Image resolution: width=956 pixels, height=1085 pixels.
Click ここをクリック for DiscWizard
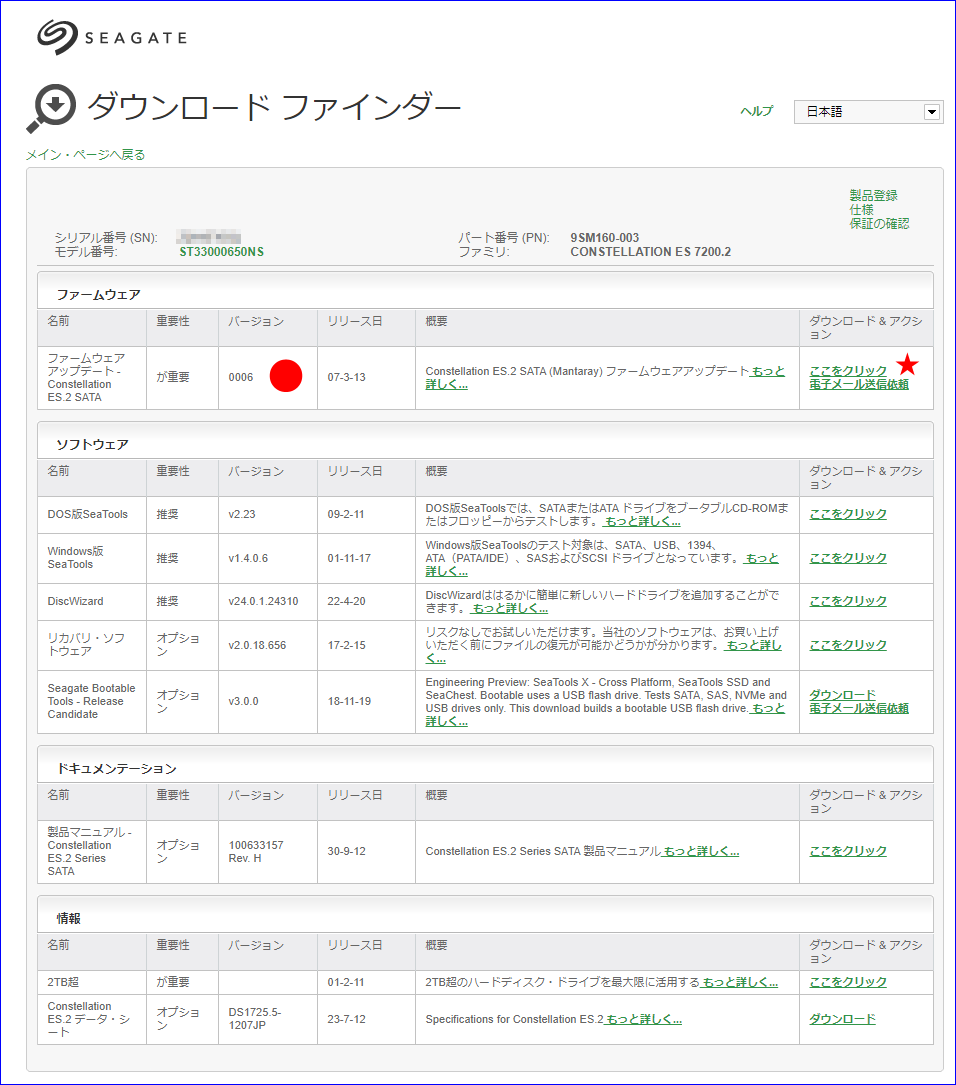(848, 601)
